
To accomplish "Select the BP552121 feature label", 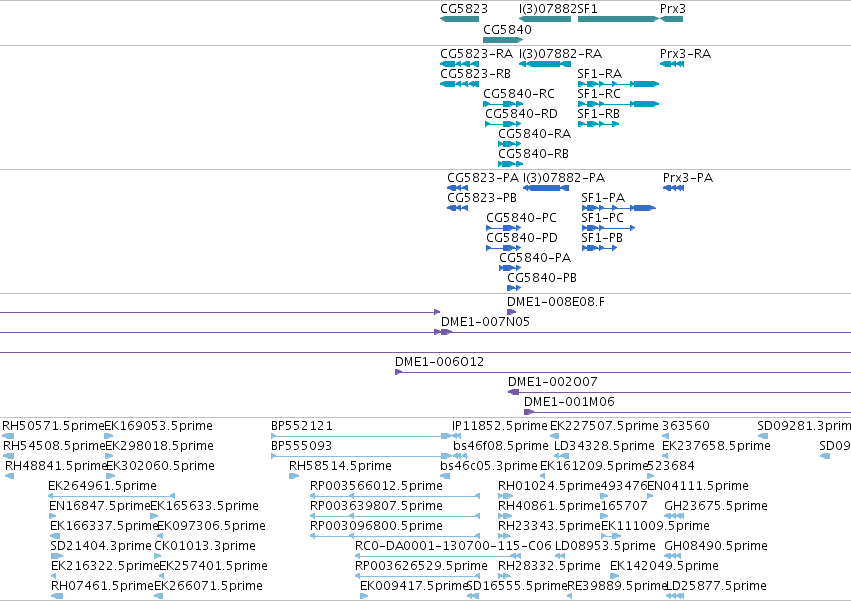I will (x=301, y=427).
